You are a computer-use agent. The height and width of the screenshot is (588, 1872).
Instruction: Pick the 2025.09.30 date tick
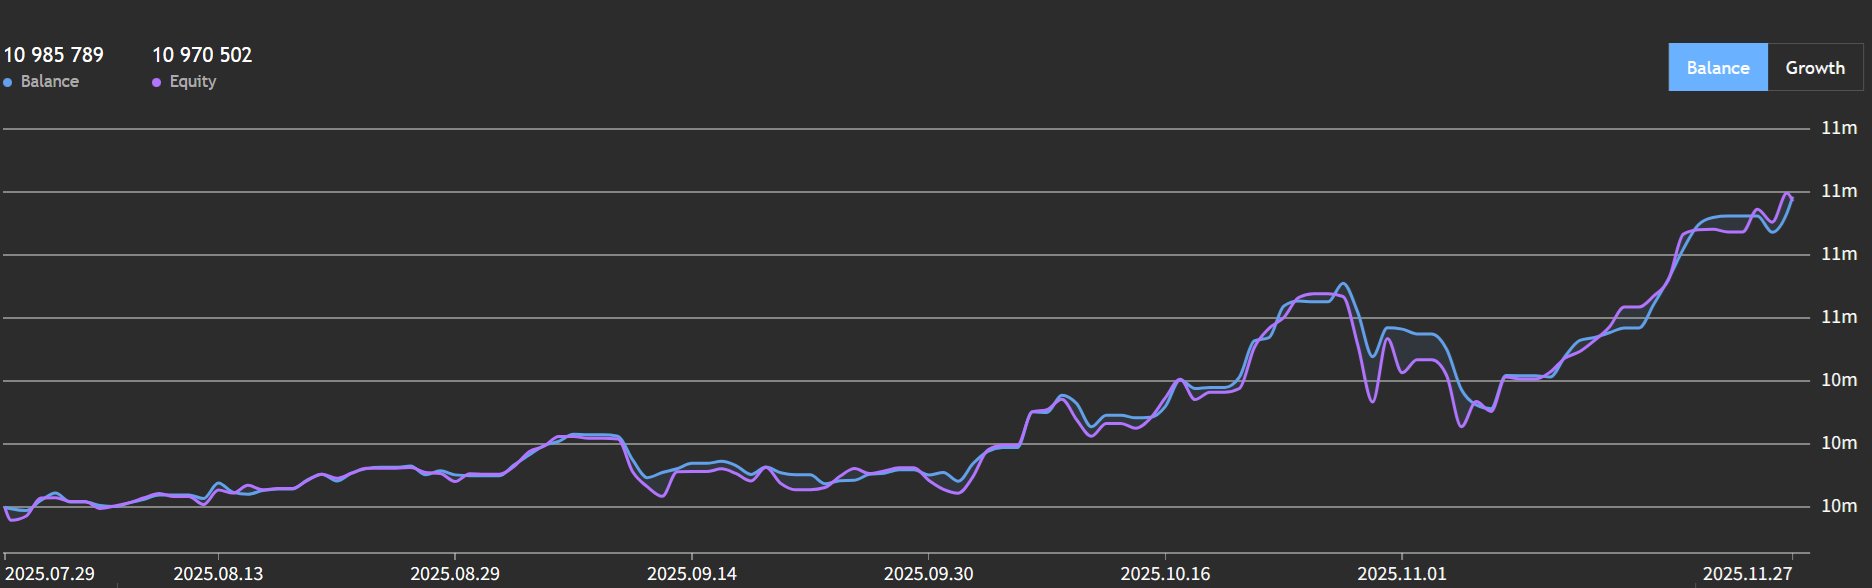click(x=928, y=574)
